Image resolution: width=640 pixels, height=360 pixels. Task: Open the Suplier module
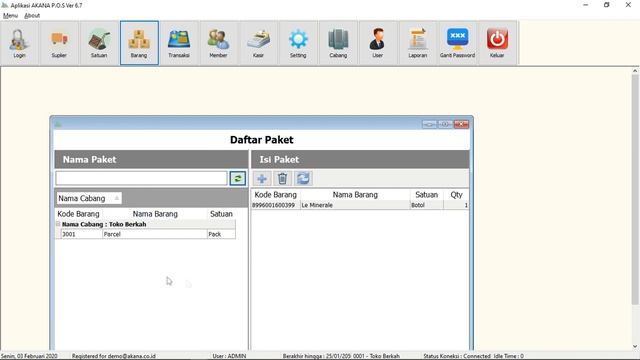click(x=59, y=43)
